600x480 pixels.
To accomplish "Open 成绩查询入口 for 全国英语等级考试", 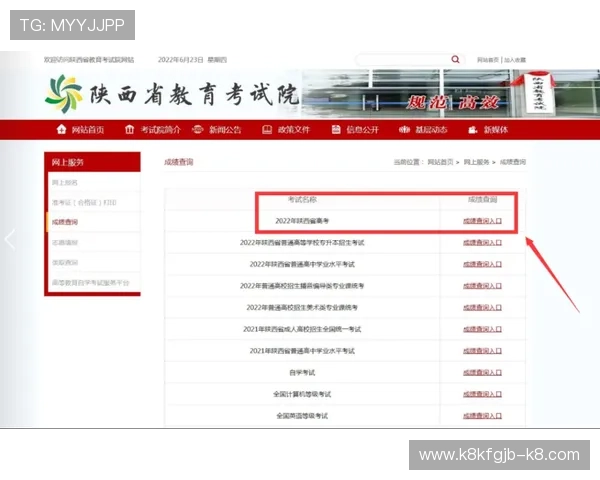I will [482, 416].
